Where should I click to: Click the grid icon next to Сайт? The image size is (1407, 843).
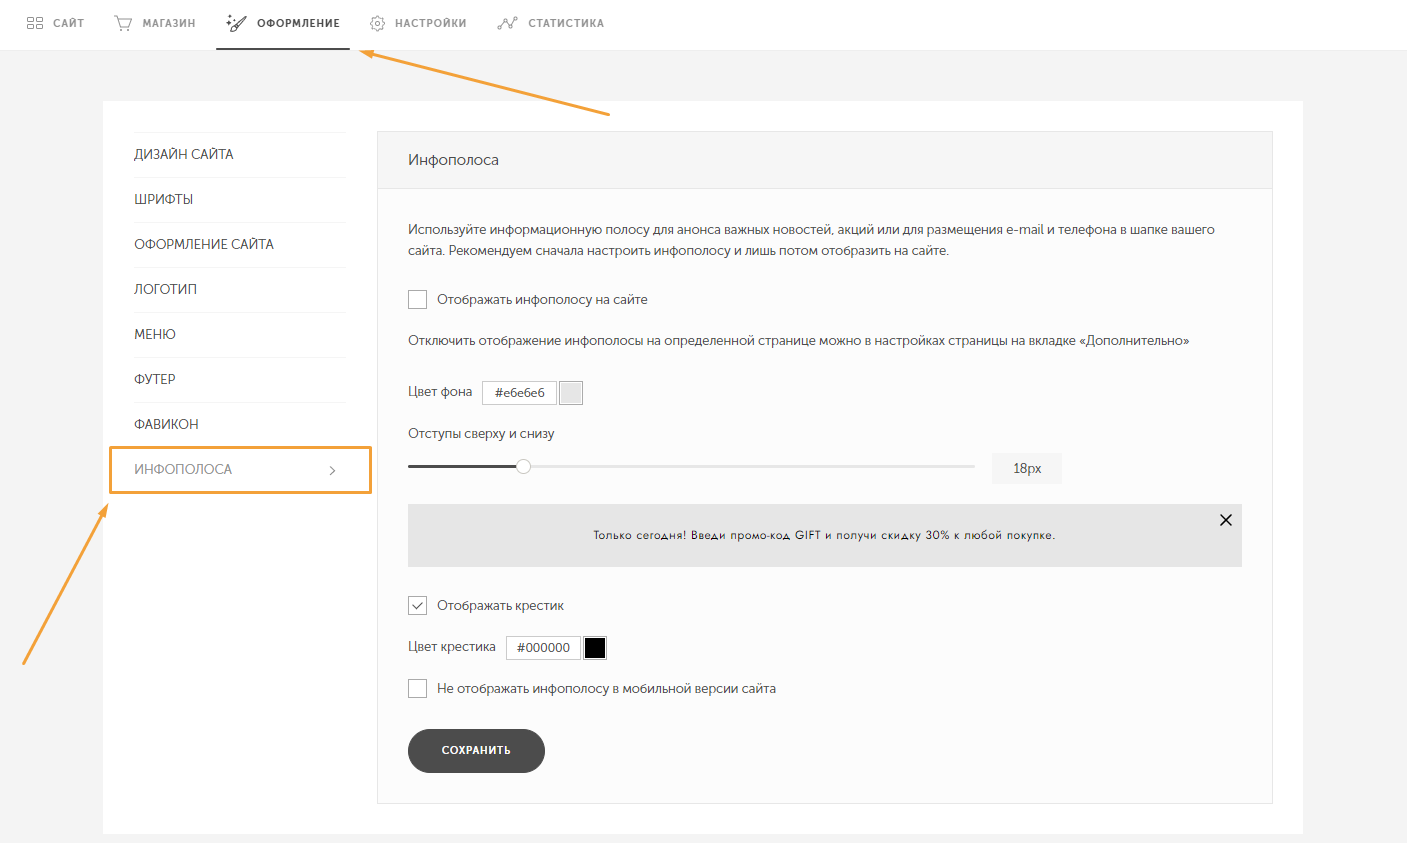pos(35,23)
